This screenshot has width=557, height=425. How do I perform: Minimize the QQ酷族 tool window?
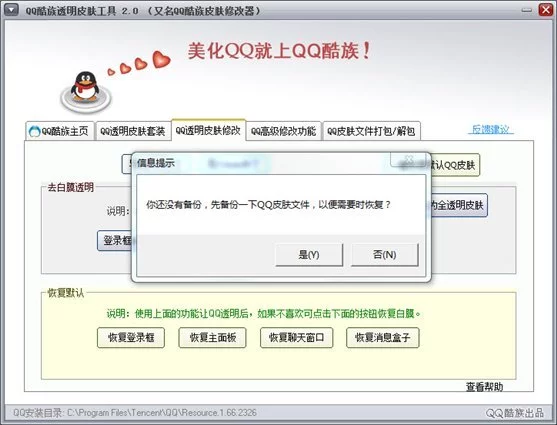(527, 10)
